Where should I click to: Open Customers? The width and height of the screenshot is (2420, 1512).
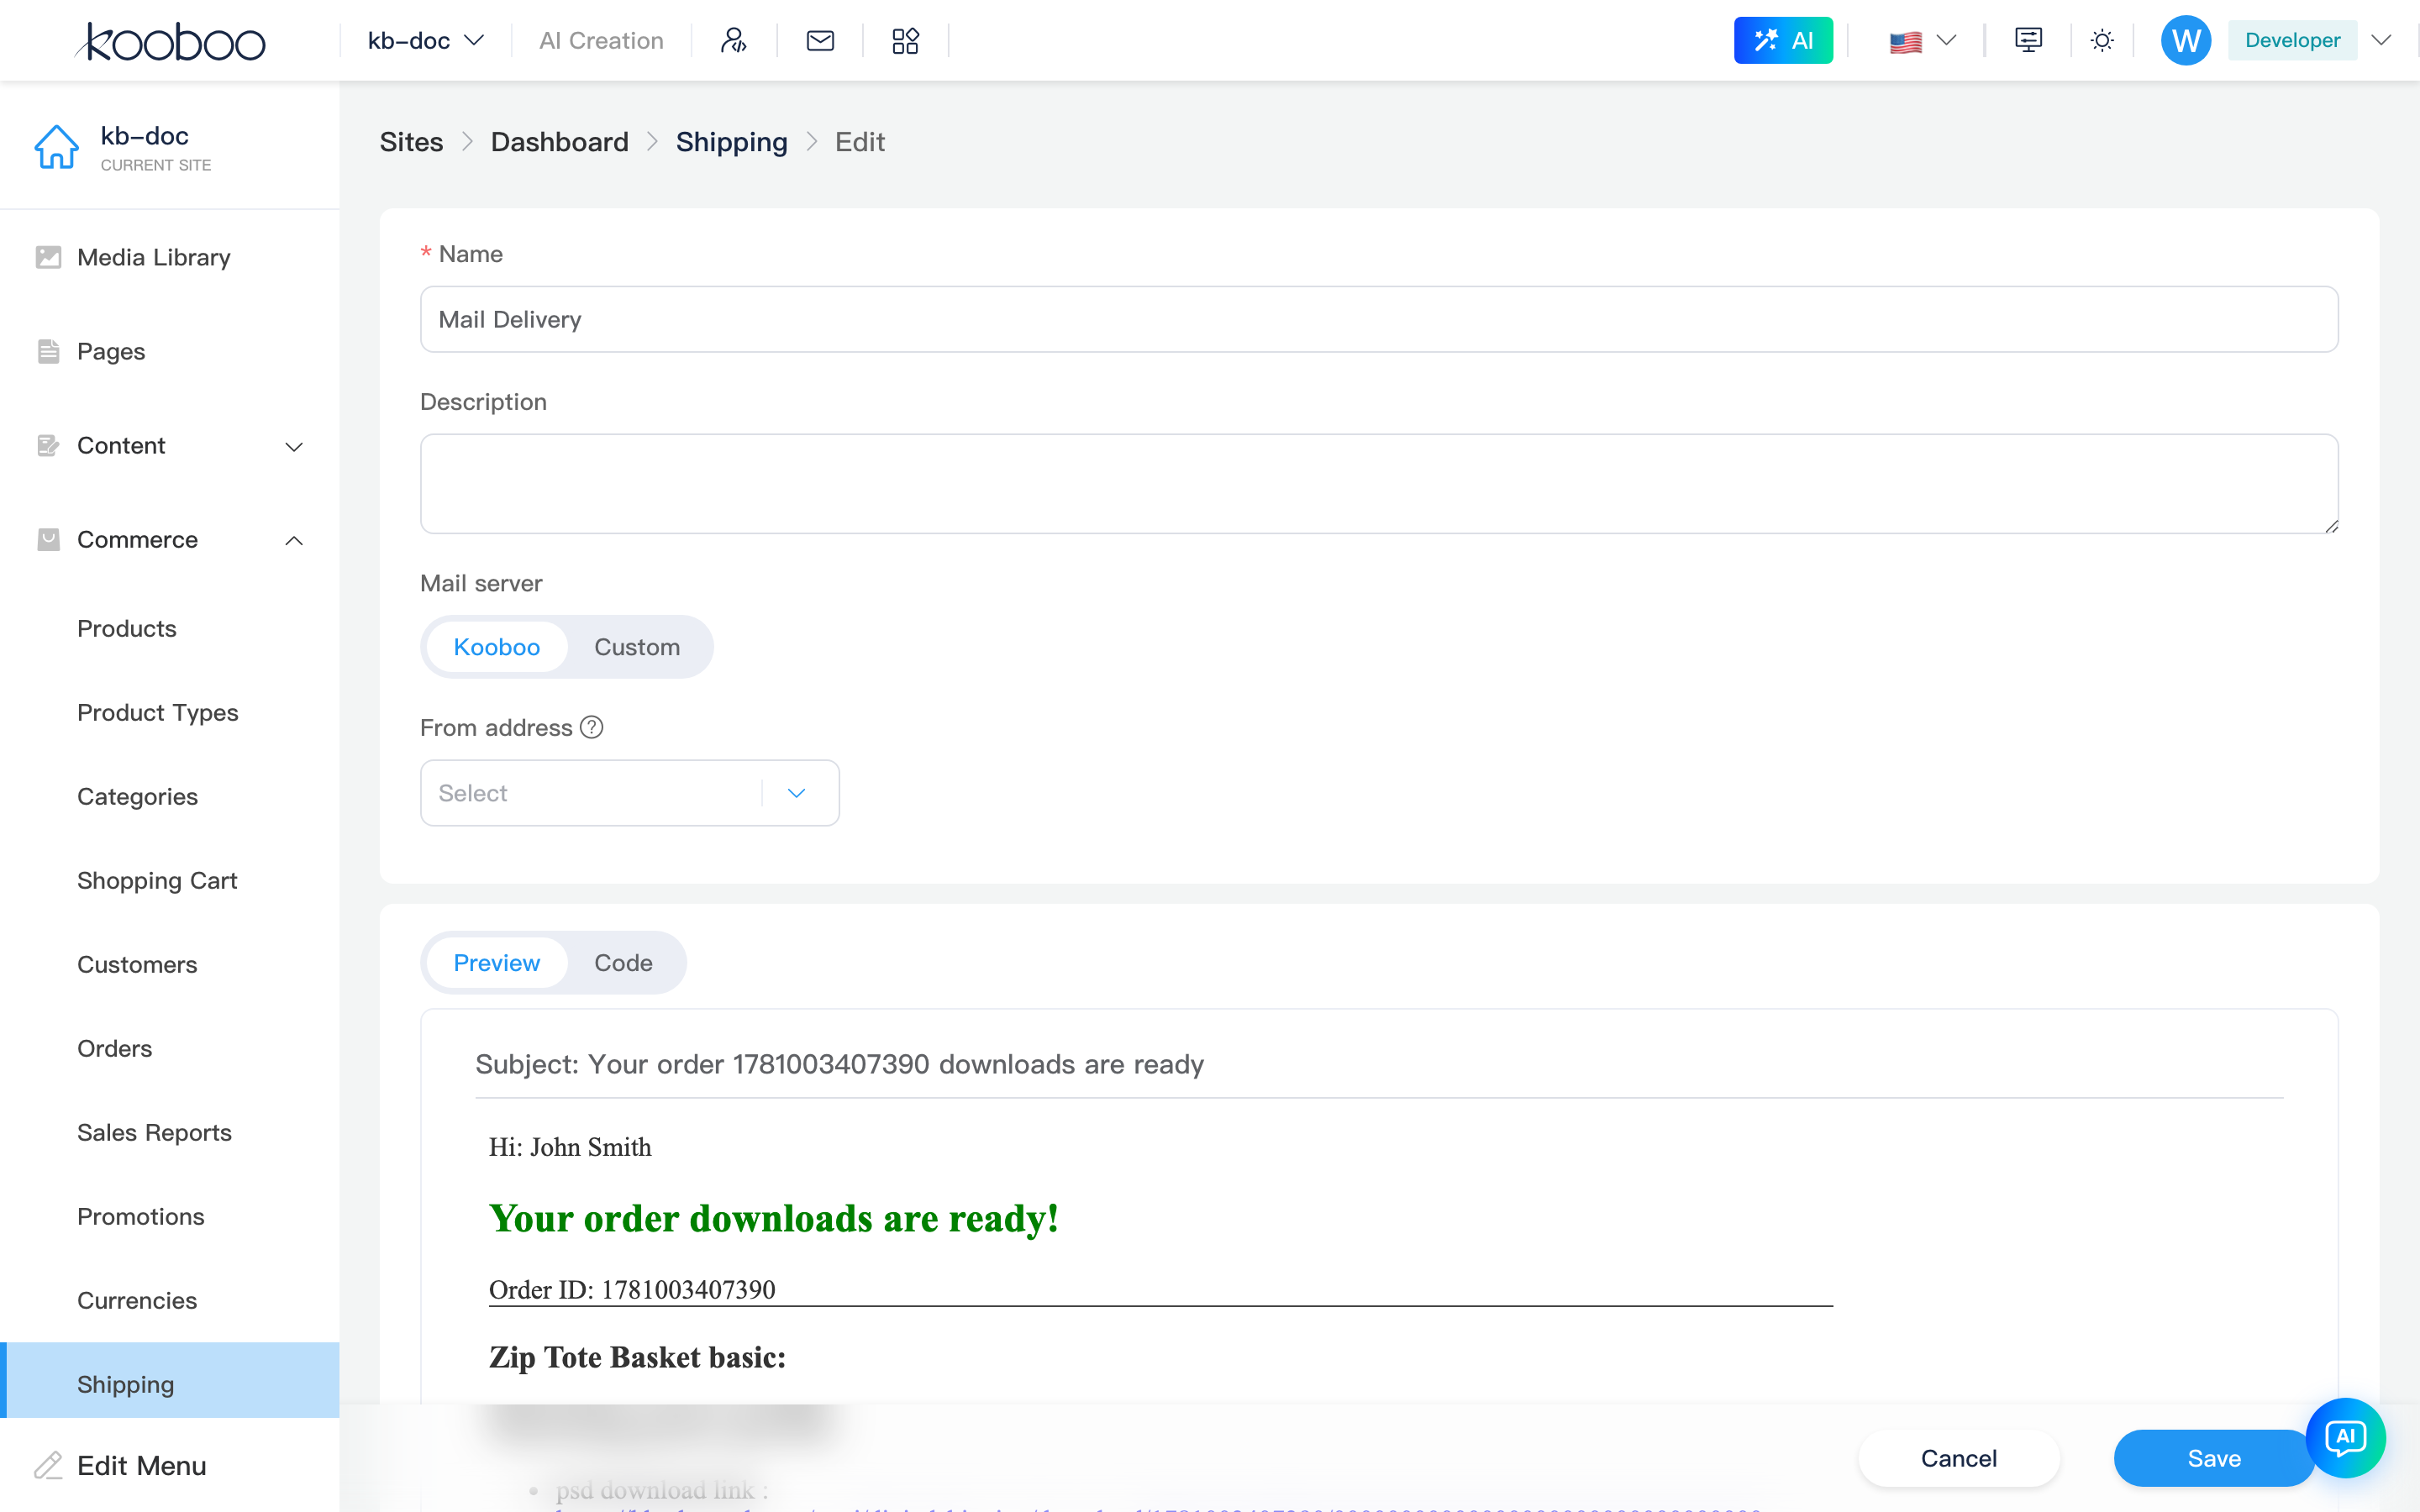[137, 965]
